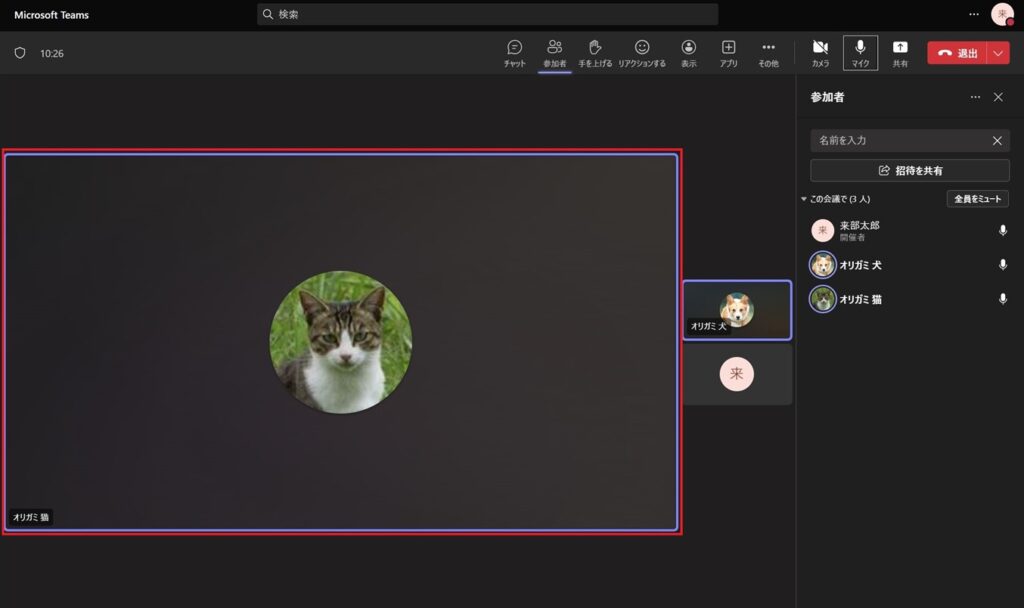Click the participants (参加者) icon
The height and width of the screenshot is (608, 1024).
(x=554, y=52)
